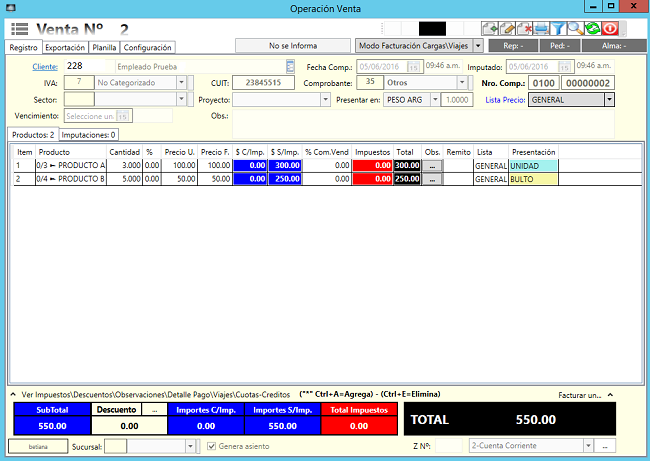
Task: Click the CUIT field 23845515
Action: [263, 82]
